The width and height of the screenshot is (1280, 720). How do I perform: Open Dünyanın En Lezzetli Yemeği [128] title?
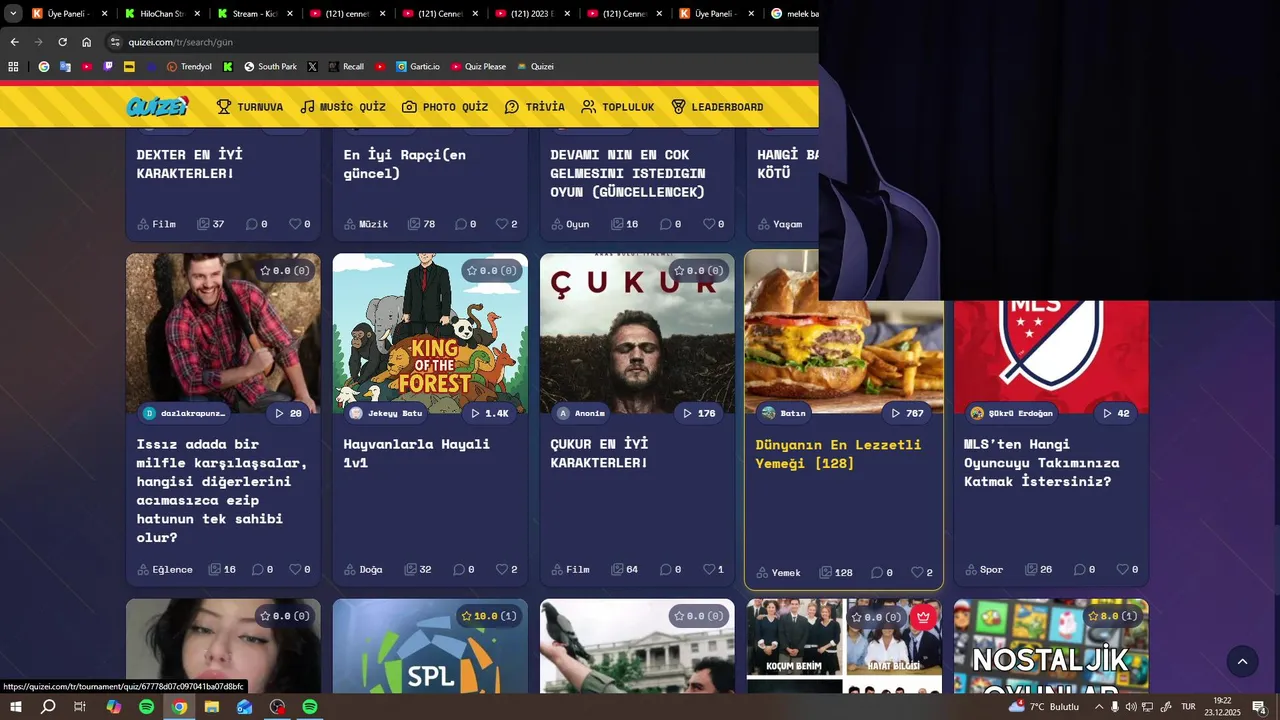tap(838, 453)
